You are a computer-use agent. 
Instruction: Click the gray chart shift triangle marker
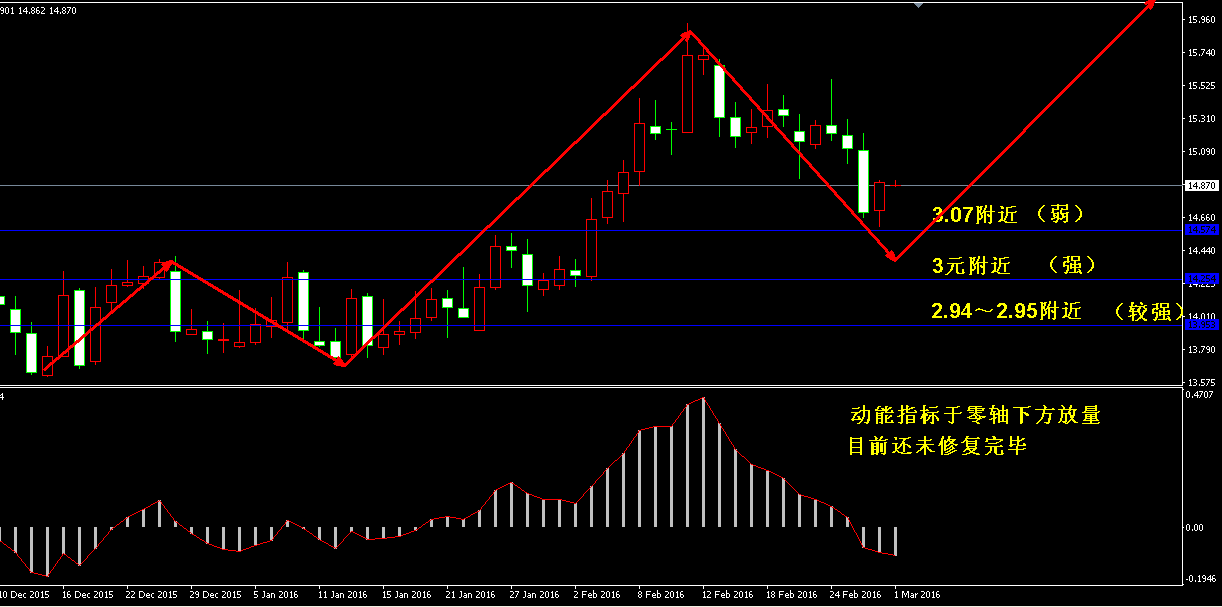[917, 5]
